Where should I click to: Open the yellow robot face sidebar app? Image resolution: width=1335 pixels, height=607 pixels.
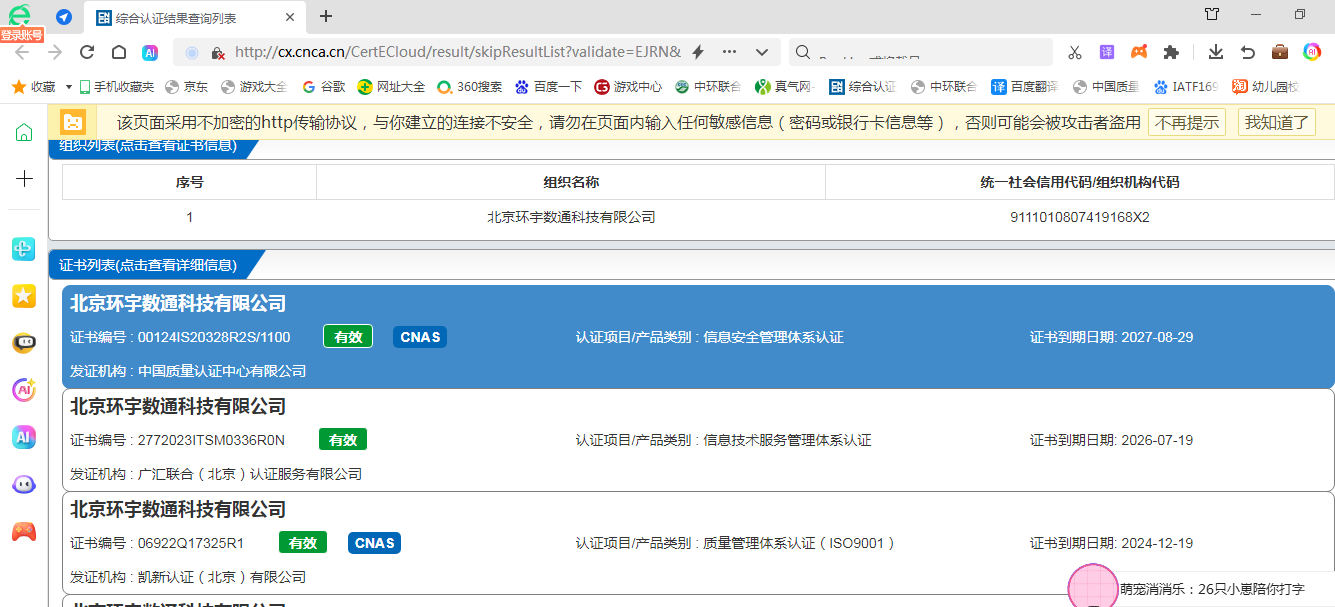click(24, 343)
